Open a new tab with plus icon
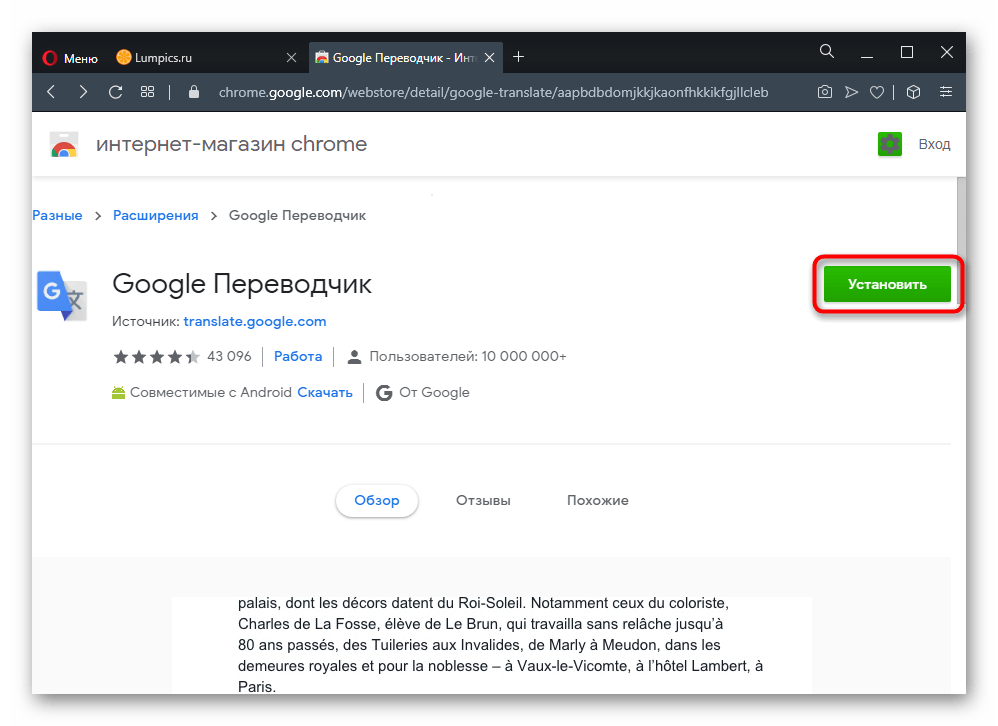Image resolution: width=998 pixels, height=726 pixels. pyautogui.click(x=519, y=57)
